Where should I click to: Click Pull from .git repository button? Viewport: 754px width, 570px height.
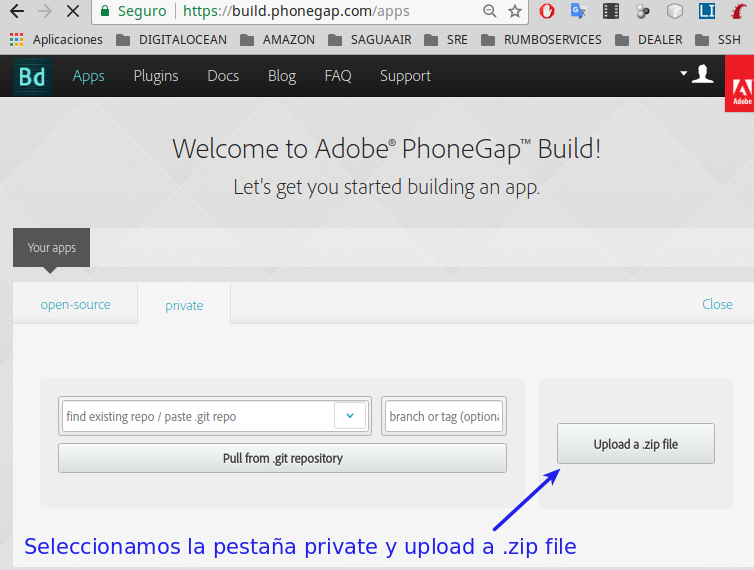(282, 458)
